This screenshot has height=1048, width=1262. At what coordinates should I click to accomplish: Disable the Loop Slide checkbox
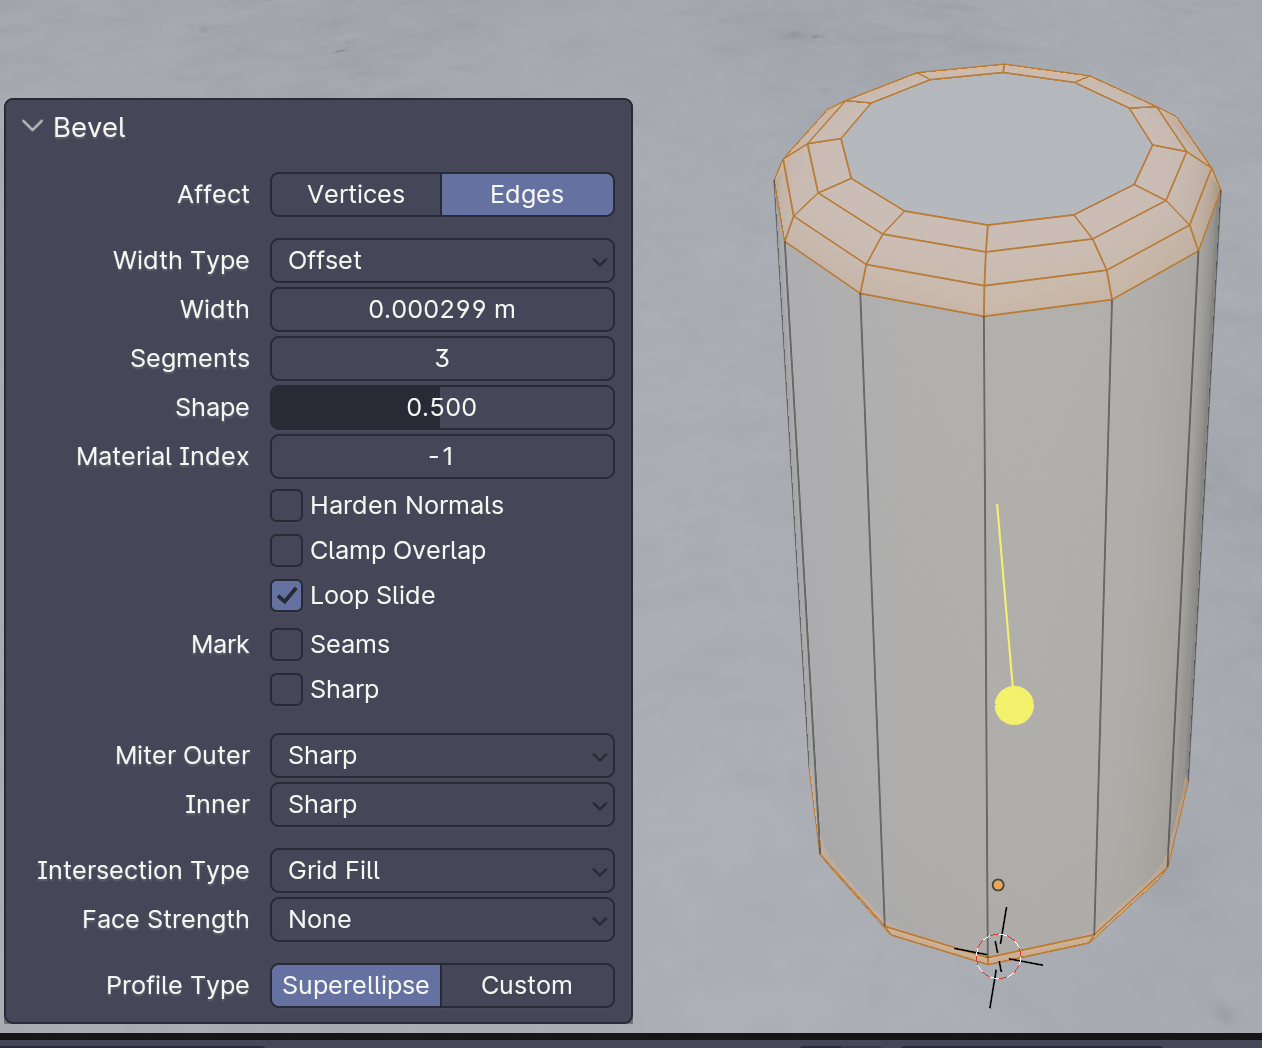point(287,595)
